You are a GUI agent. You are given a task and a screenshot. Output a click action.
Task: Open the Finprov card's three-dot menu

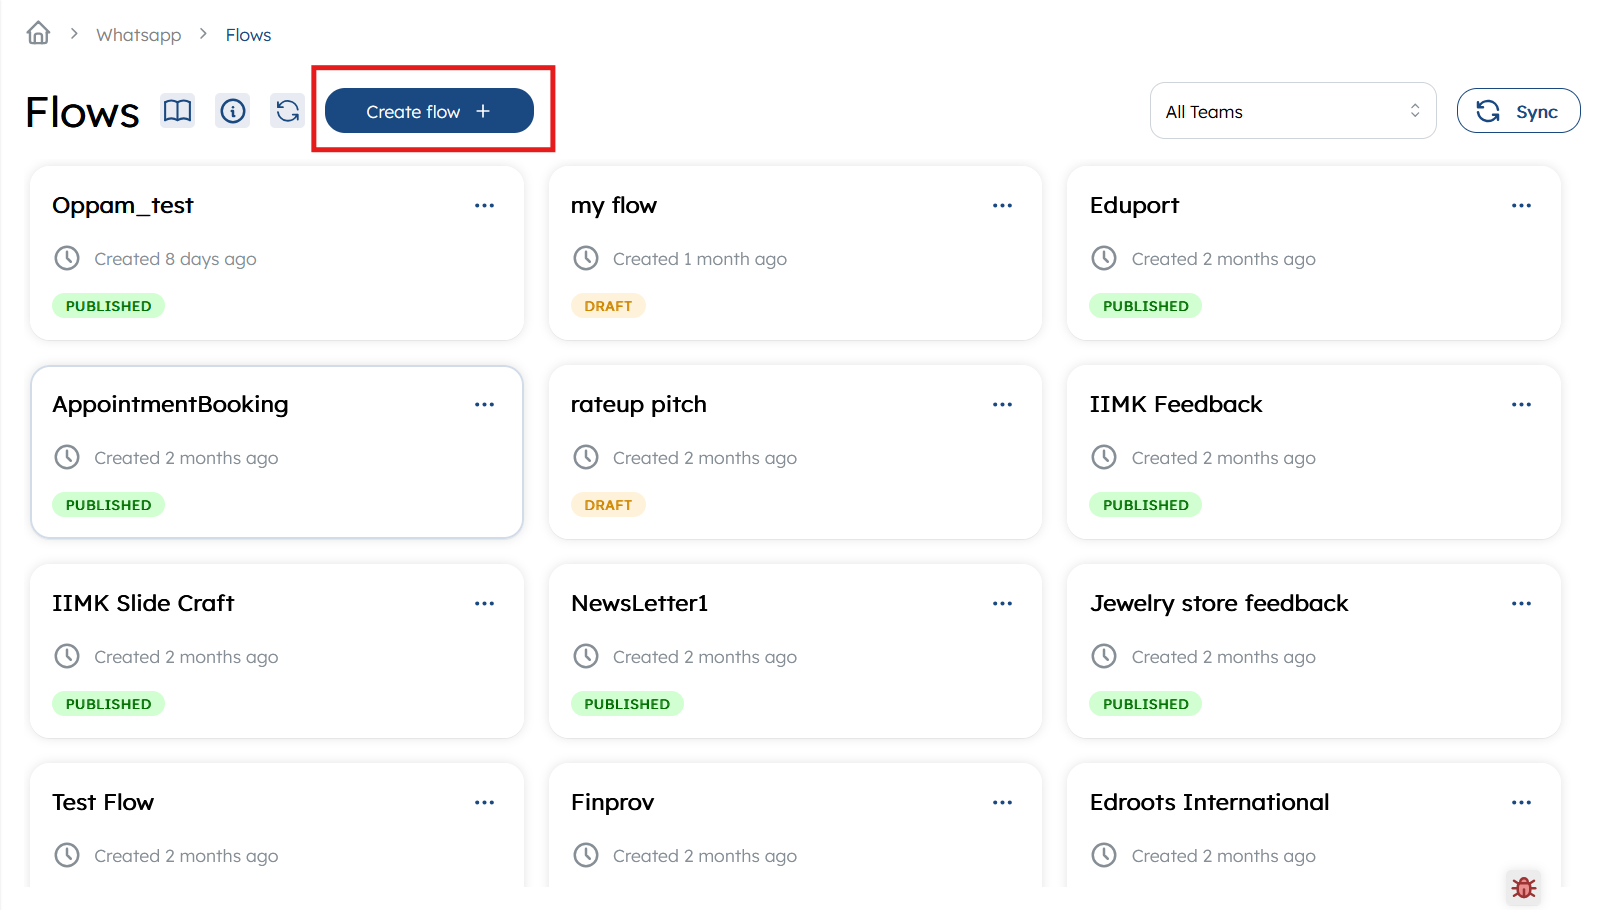coord(1003,802)
